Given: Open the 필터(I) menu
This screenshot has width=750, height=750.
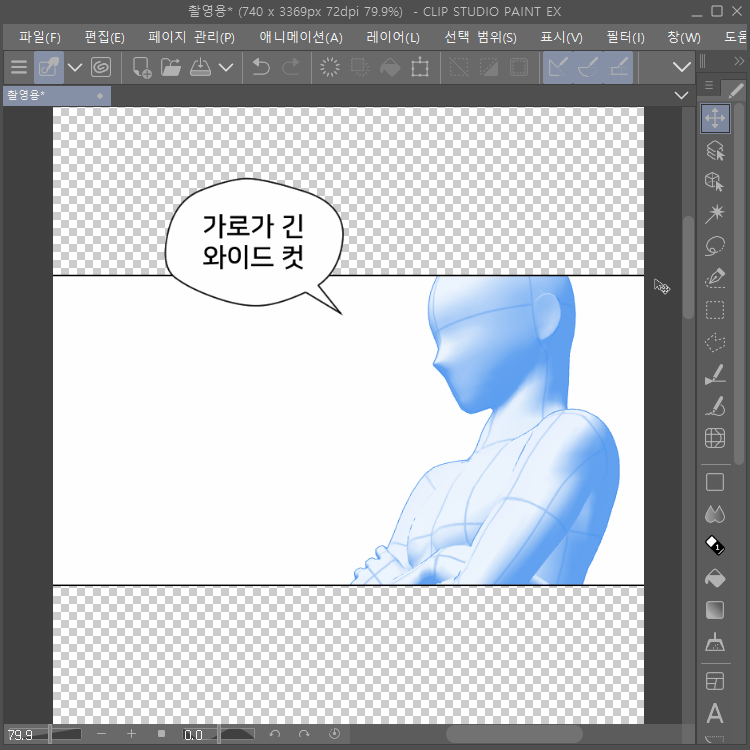Looking at the screenshot, I should tap(625, 37).
